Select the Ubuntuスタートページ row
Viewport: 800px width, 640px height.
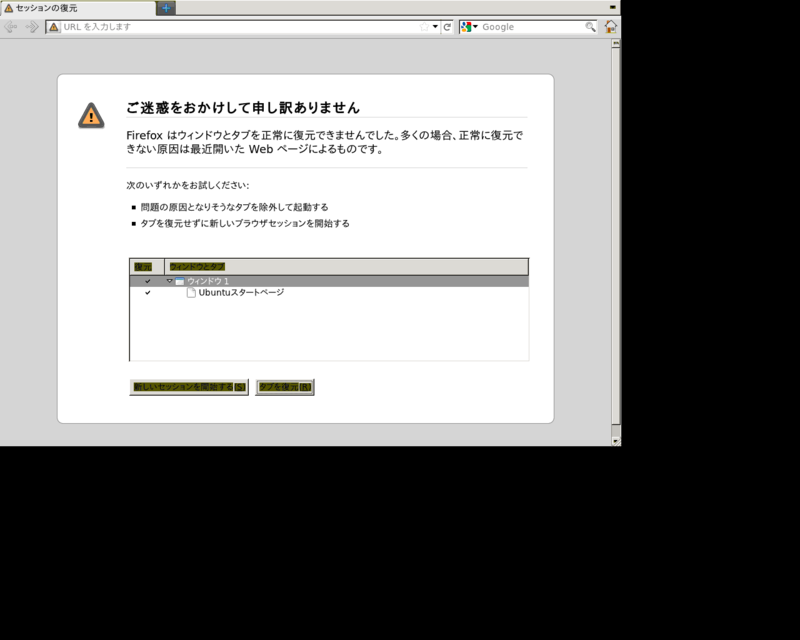pyautogui.click(x=329, y=292)
